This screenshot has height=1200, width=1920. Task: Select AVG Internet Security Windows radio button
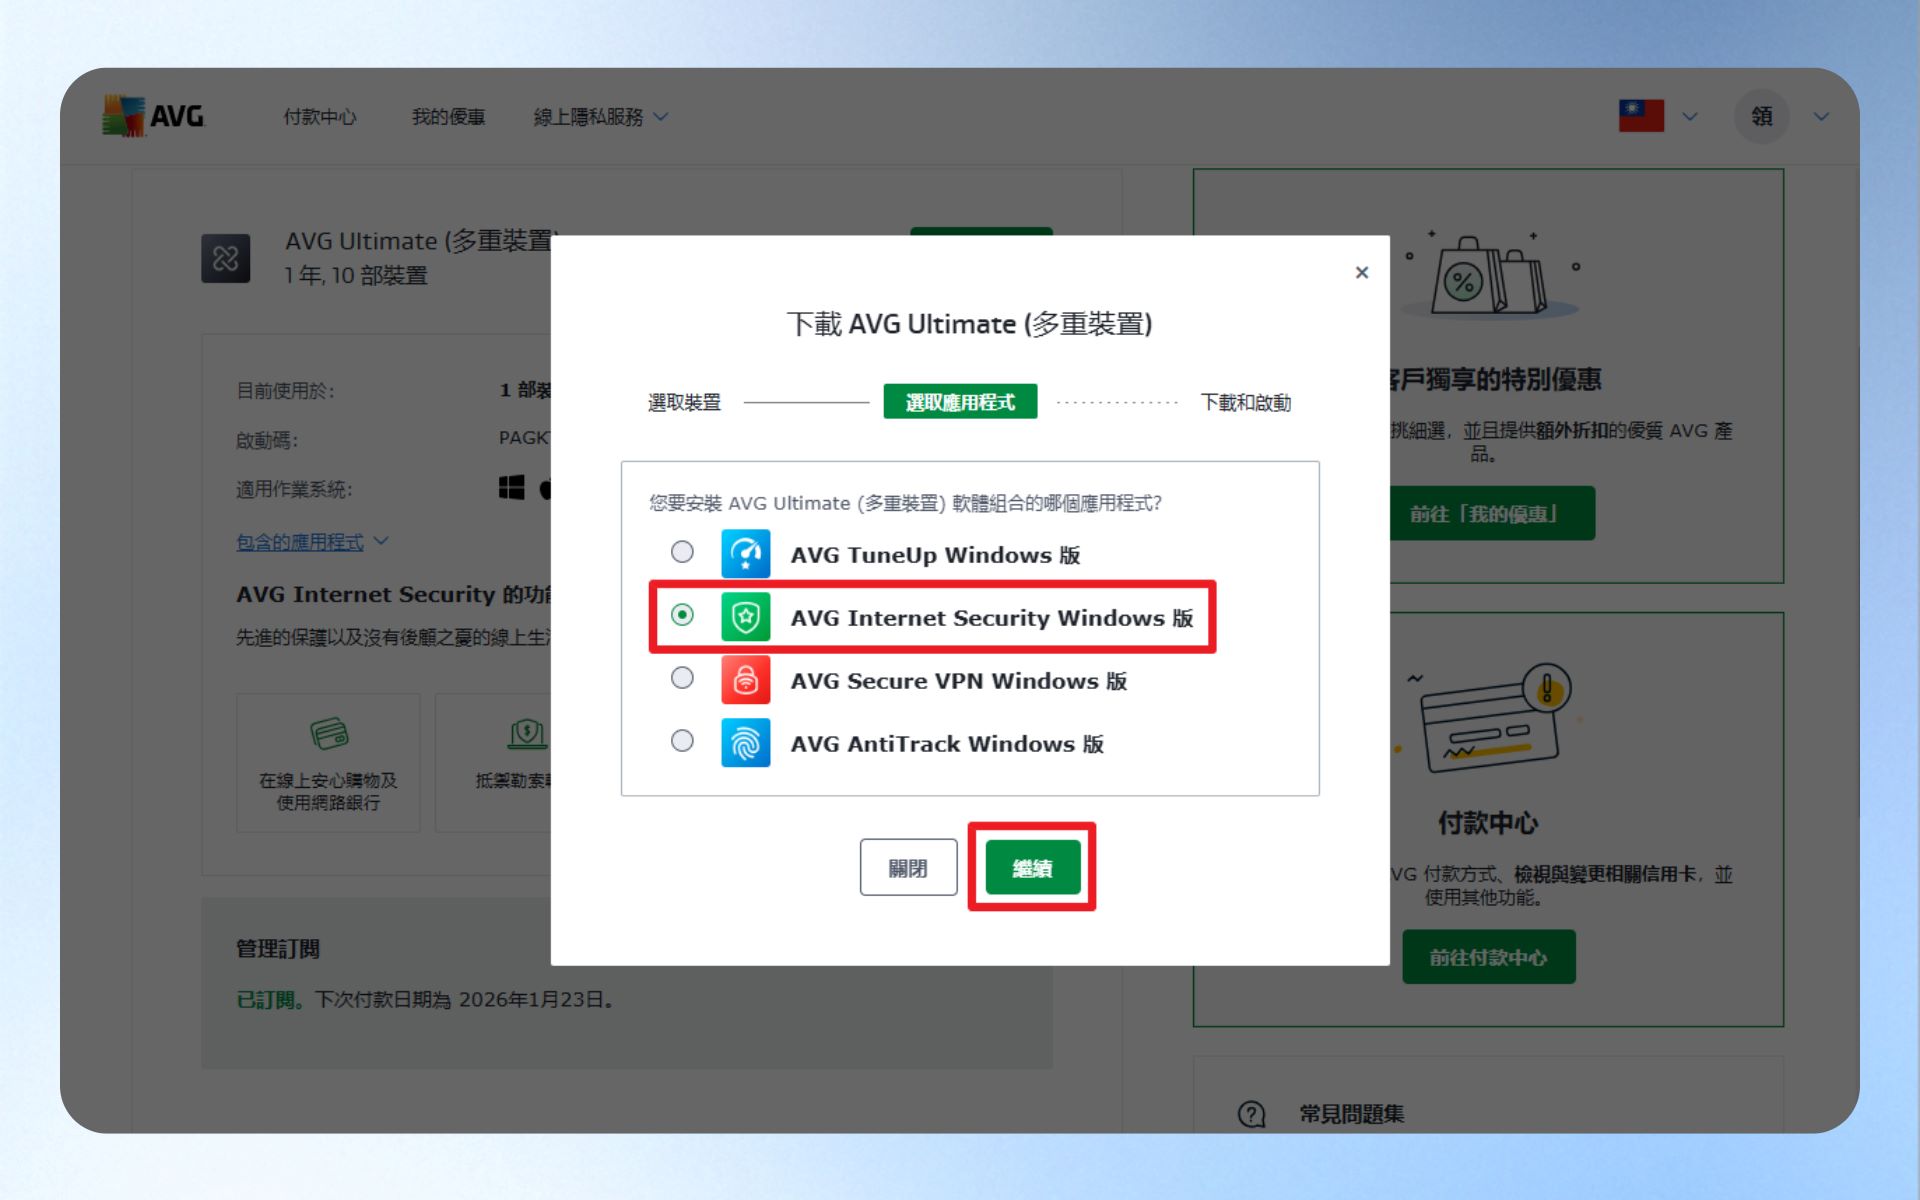point(682,615)
